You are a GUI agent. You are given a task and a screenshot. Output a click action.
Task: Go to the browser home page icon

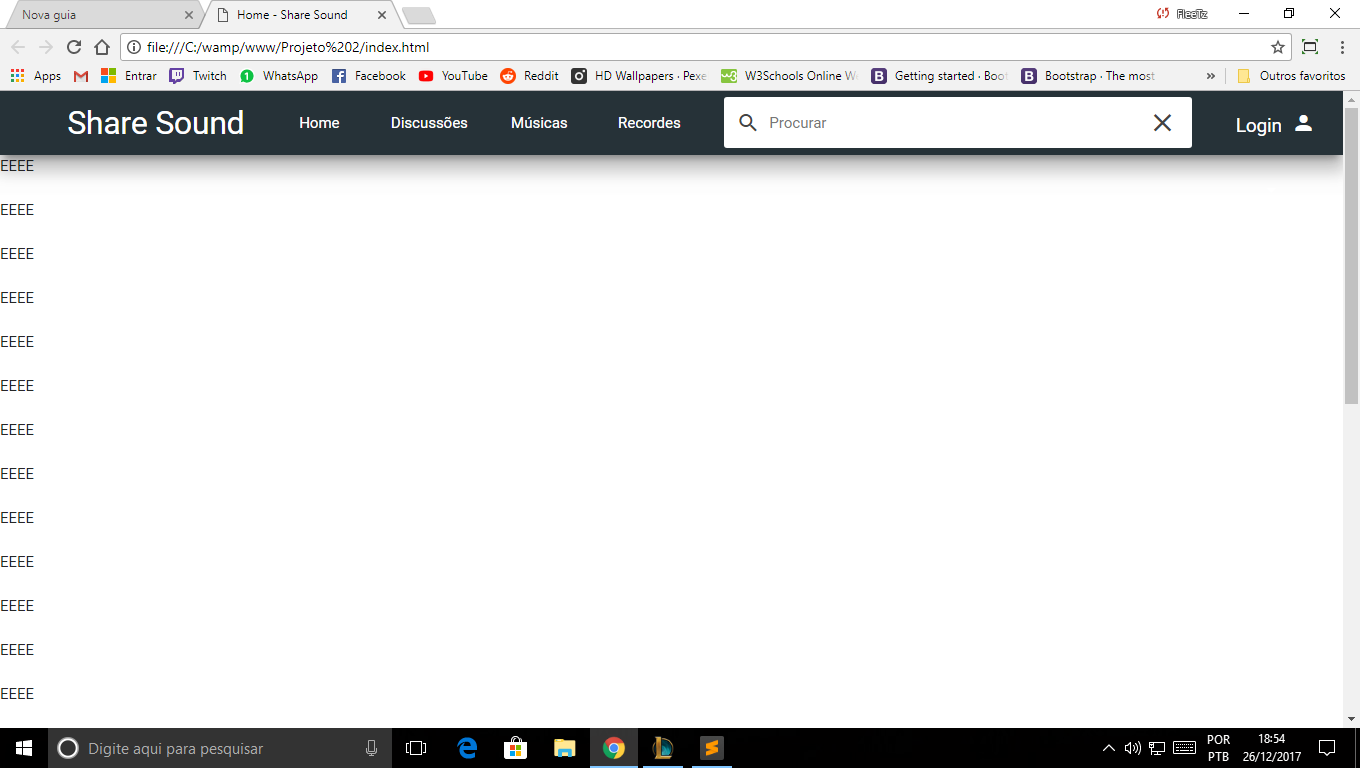[x=101, y=47]
